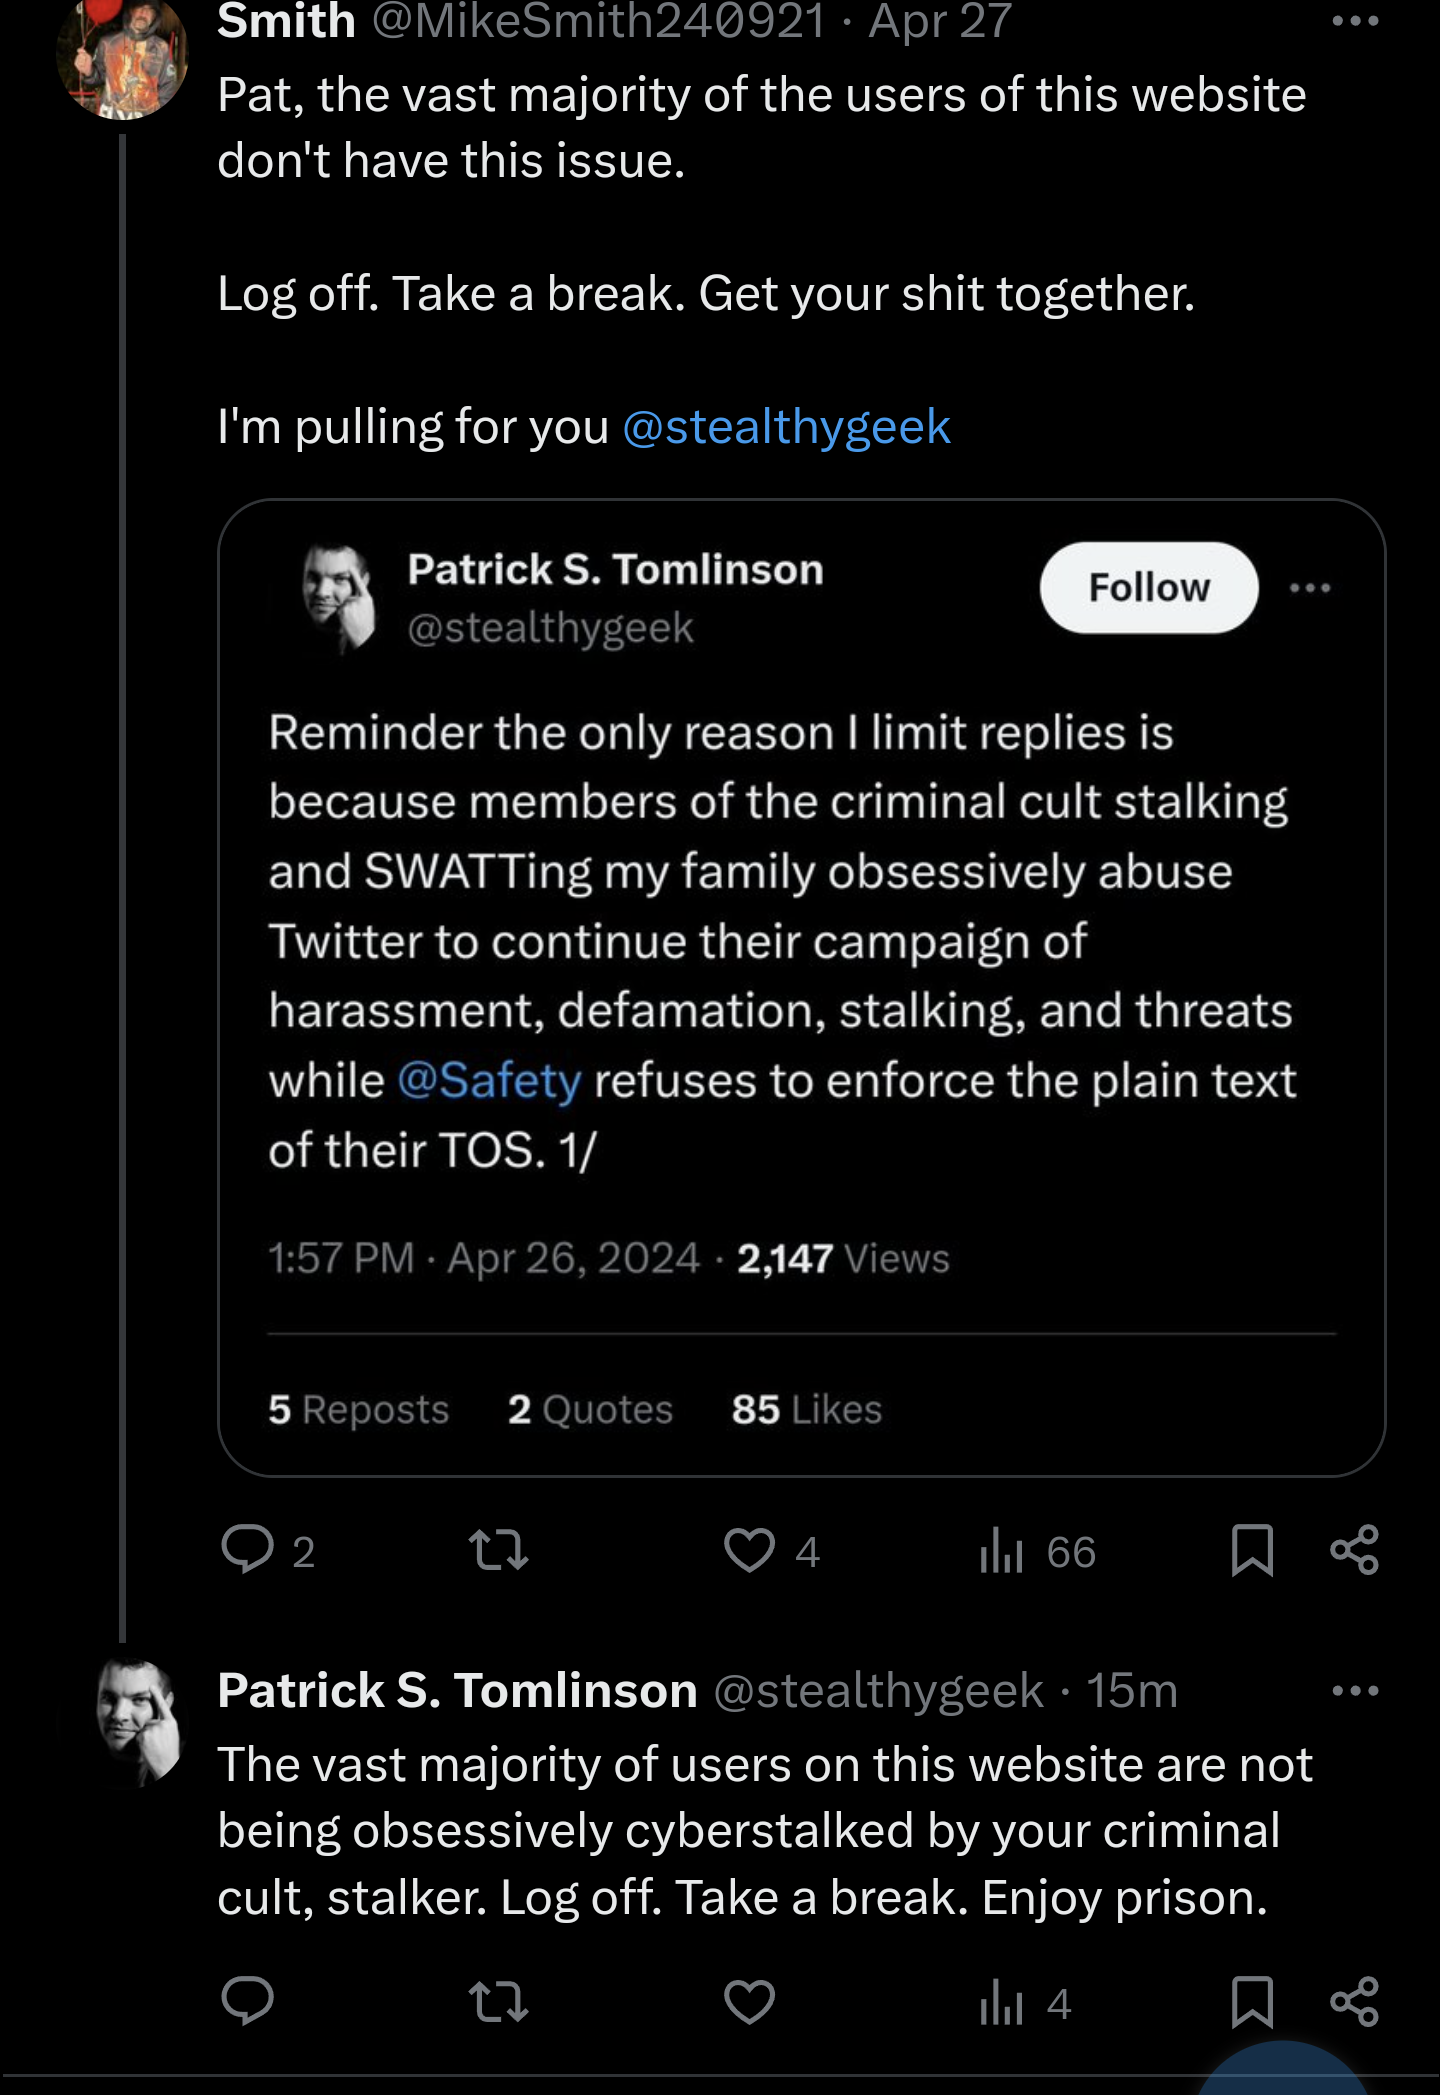Open more options in quoted tweet
Viewport: 1440px width, 2095px height.
1310,588
